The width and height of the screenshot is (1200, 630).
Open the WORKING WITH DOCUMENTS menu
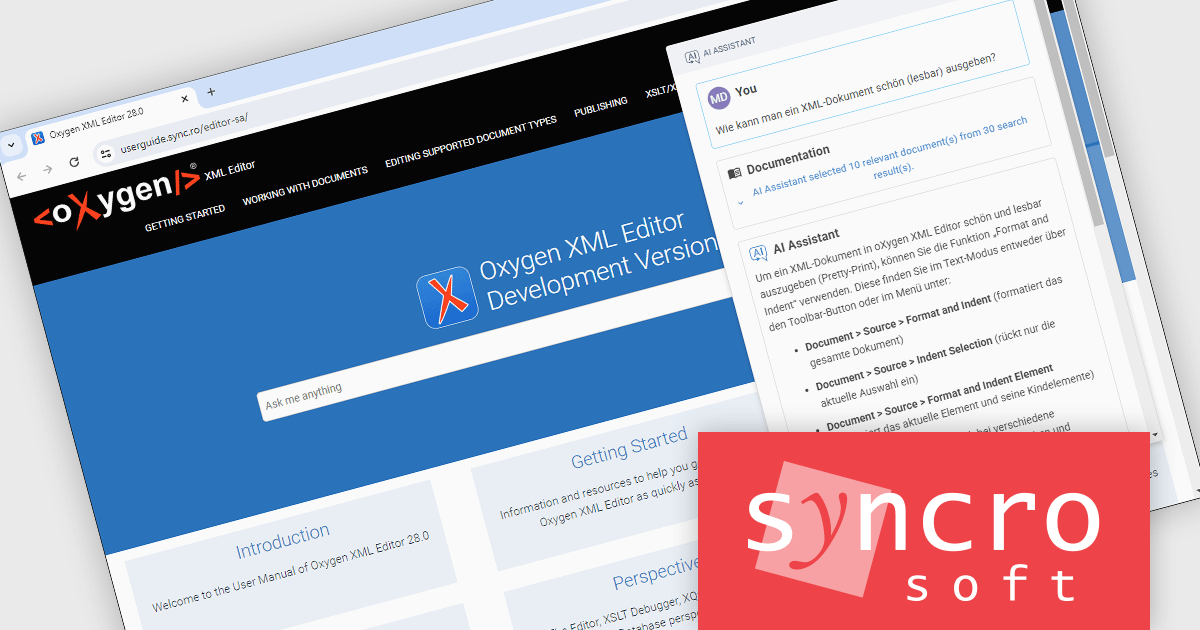(x=305, y=185)
